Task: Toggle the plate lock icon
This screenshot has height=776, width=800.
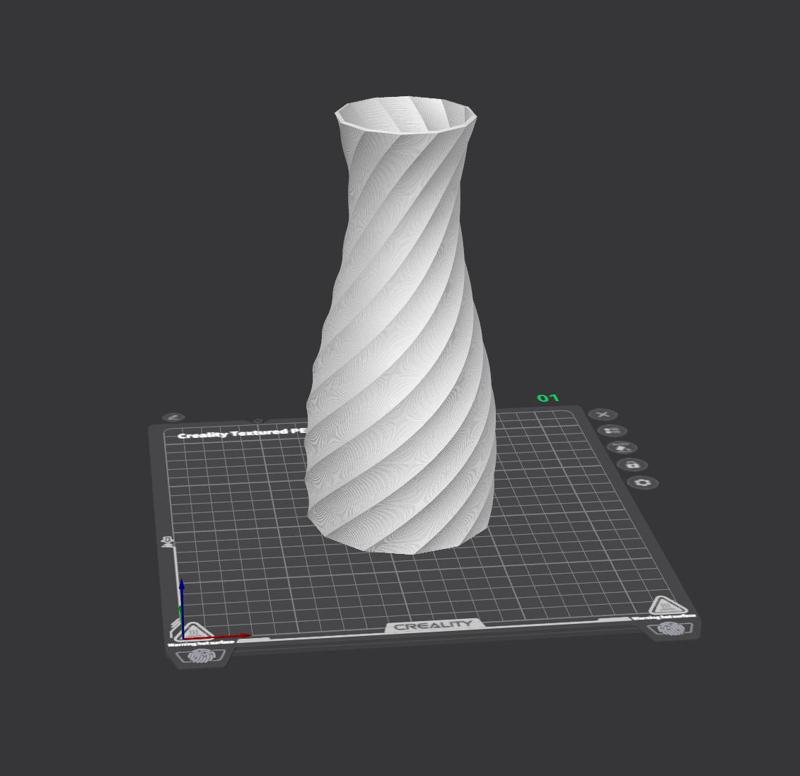Action: (x=633, y=465)
